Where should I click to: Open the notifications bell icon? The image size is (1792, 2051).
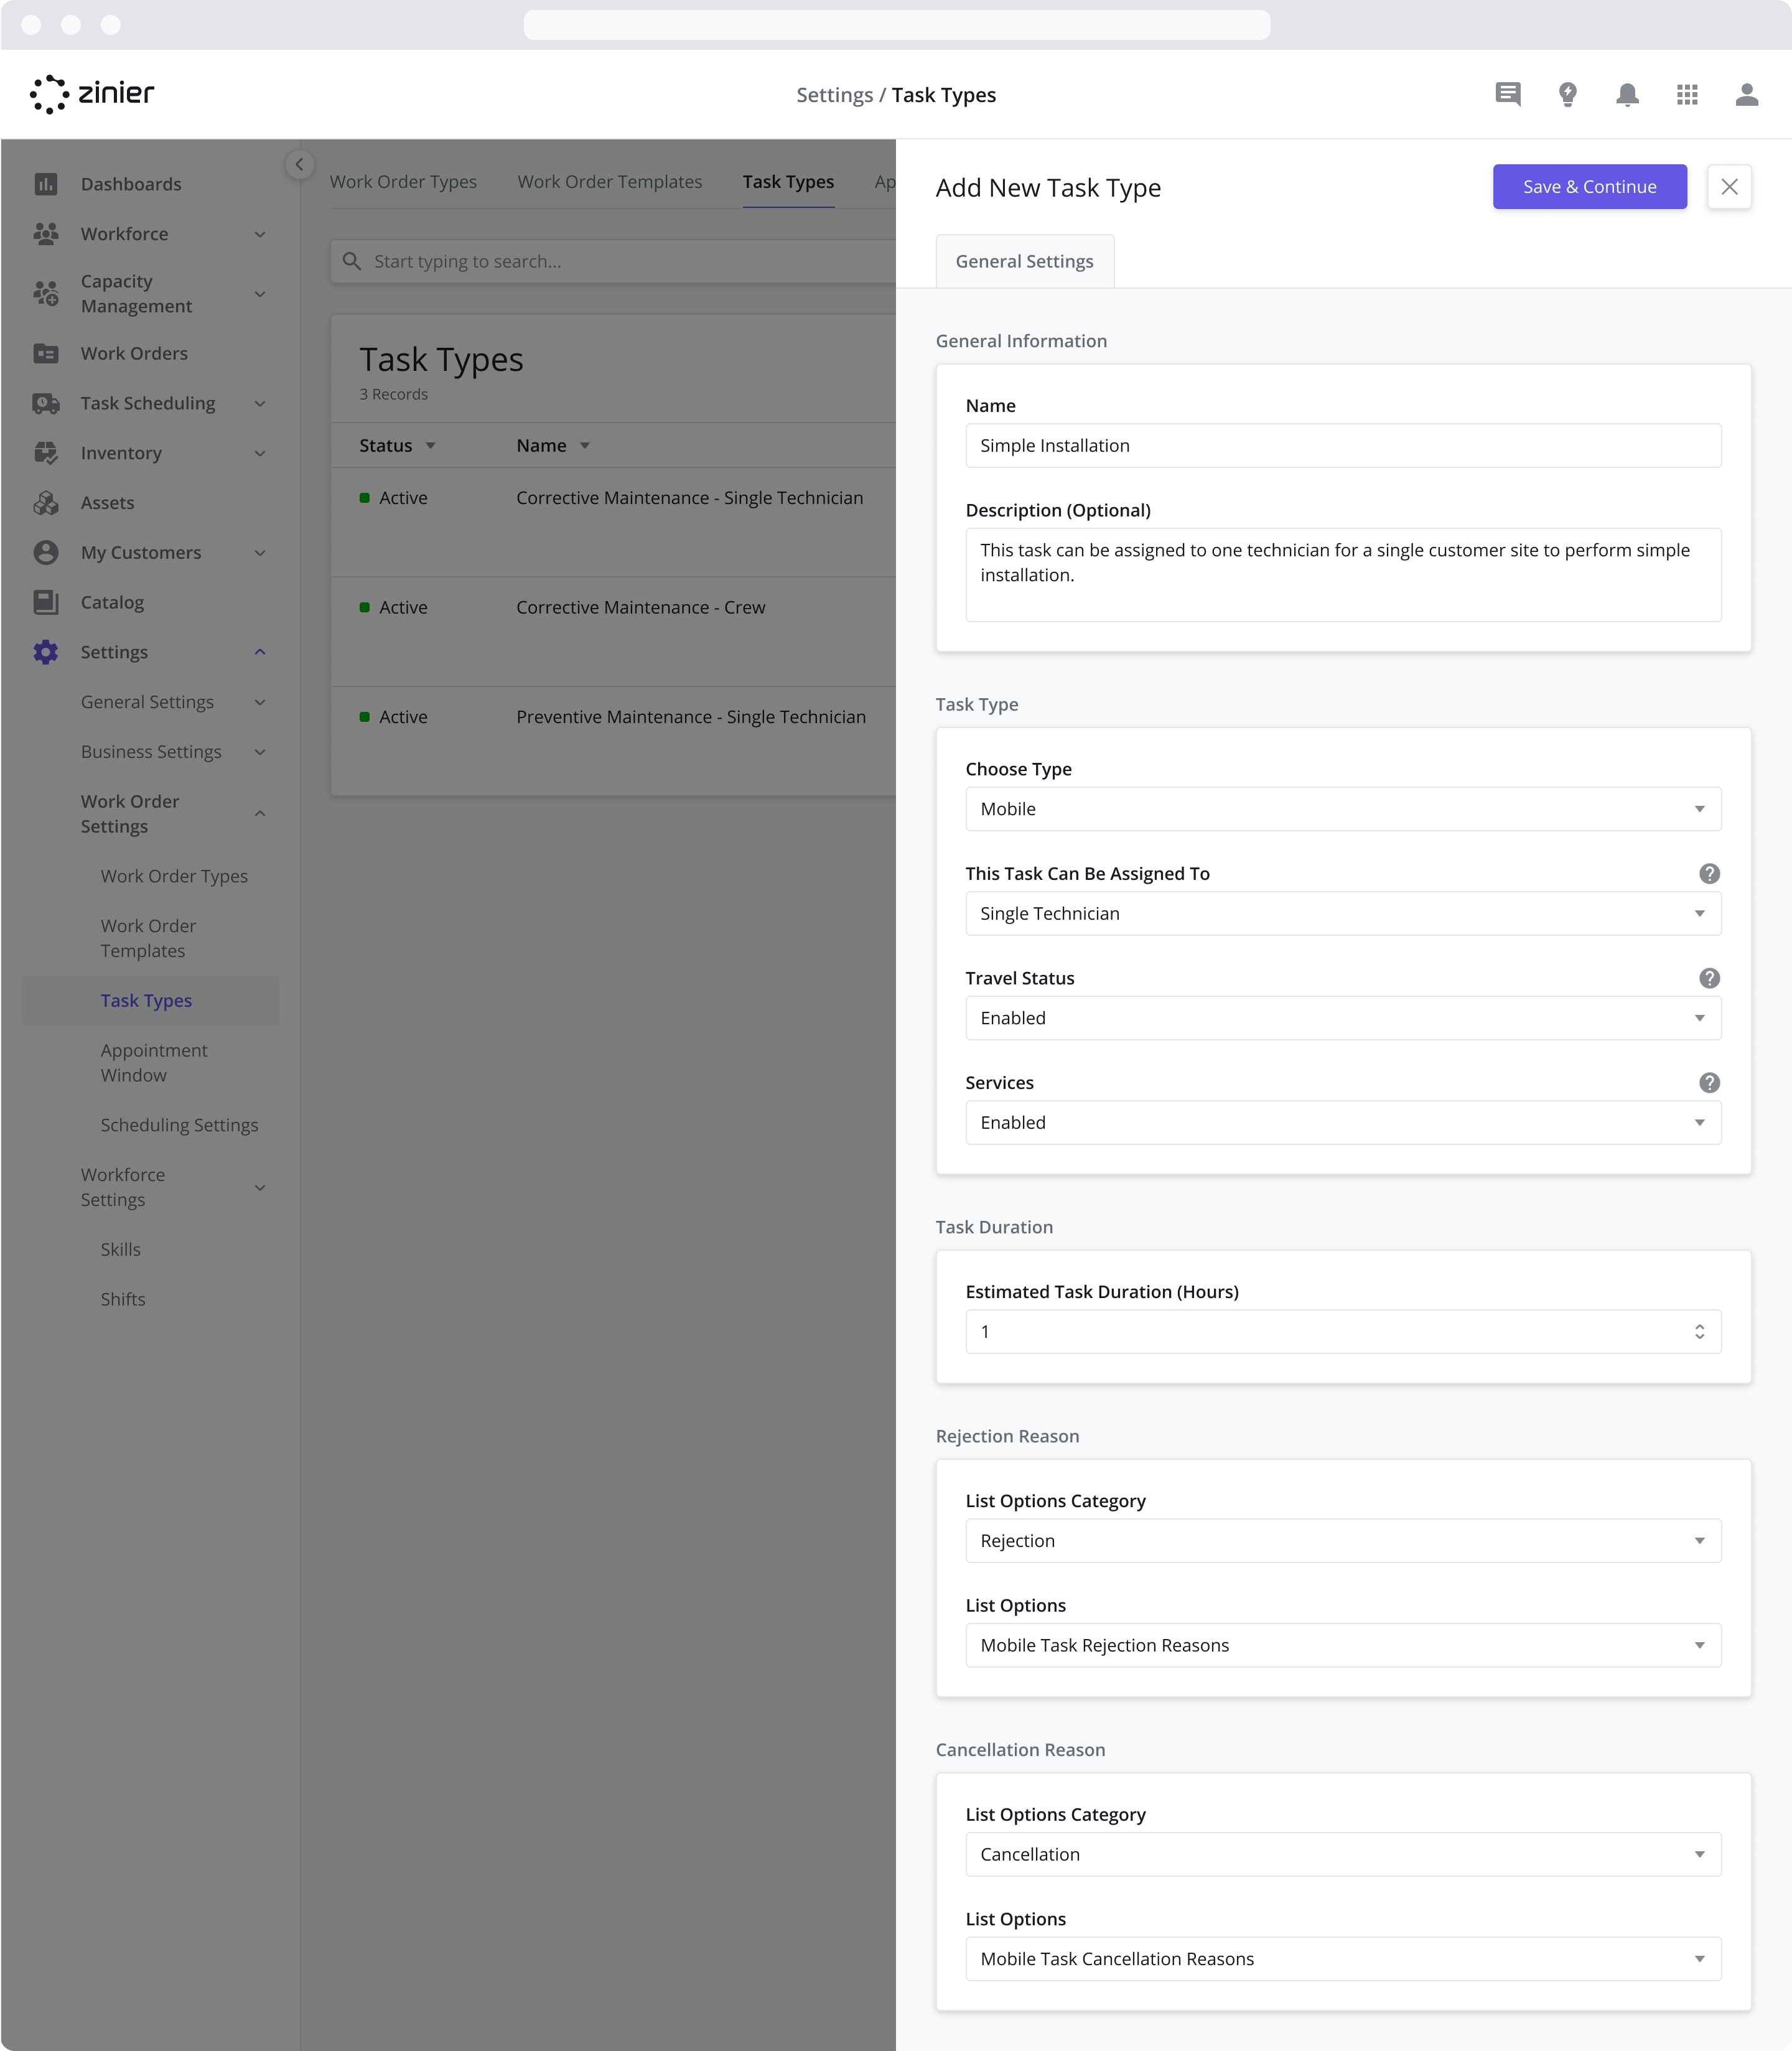coord(1627,94)
